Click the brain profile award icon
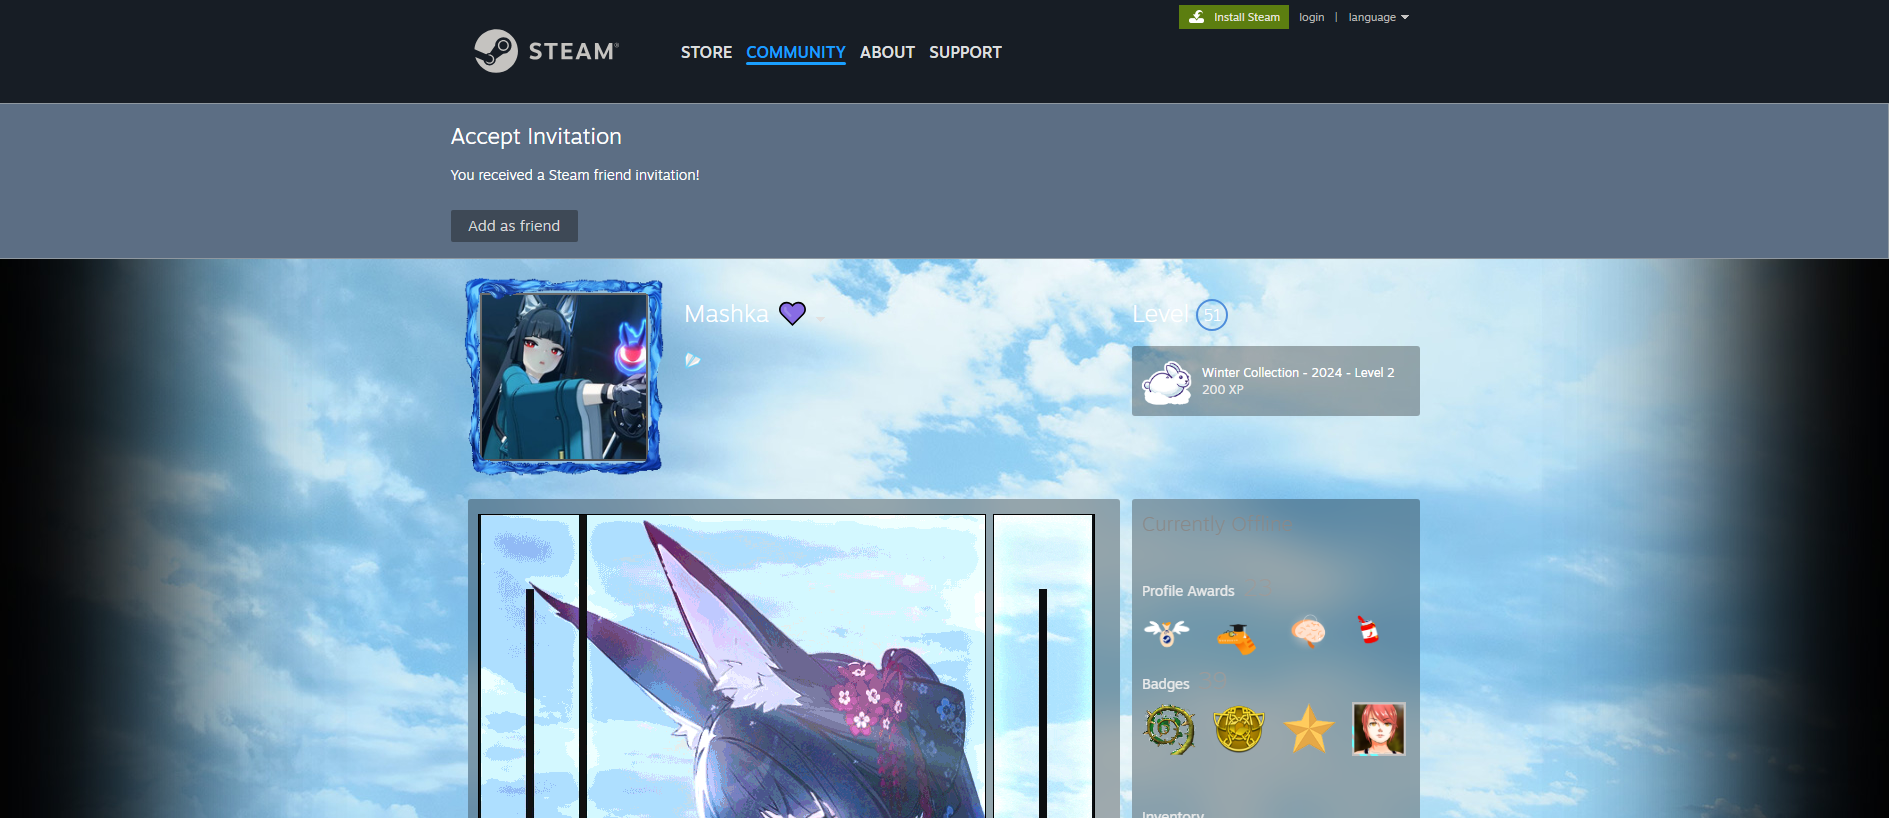The width and height of the screenshot is (1889, 818). [x=1308, y=632]
